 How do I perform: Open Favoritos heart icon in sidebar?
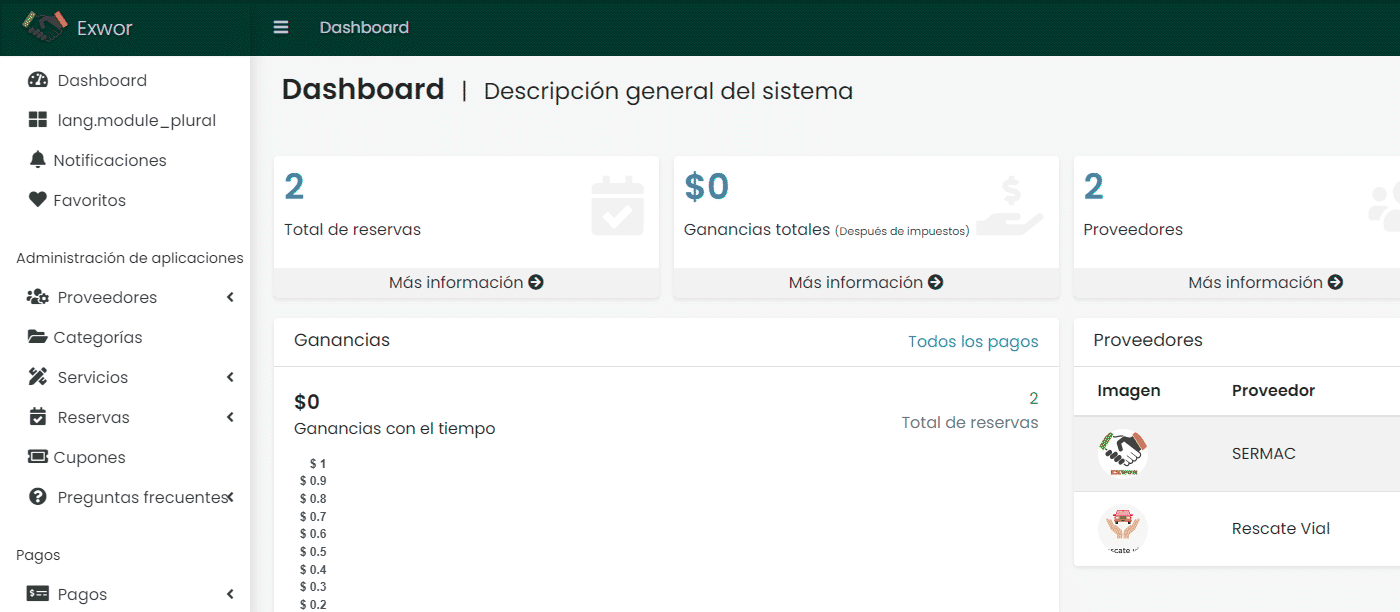tap(38, 200)
